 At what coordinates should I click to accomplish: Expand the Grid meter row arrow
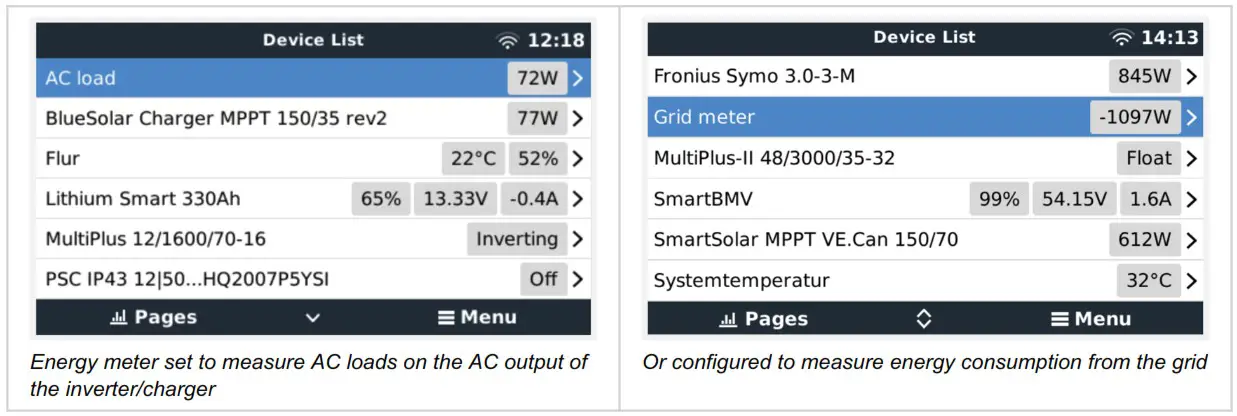click(1190, 117)
